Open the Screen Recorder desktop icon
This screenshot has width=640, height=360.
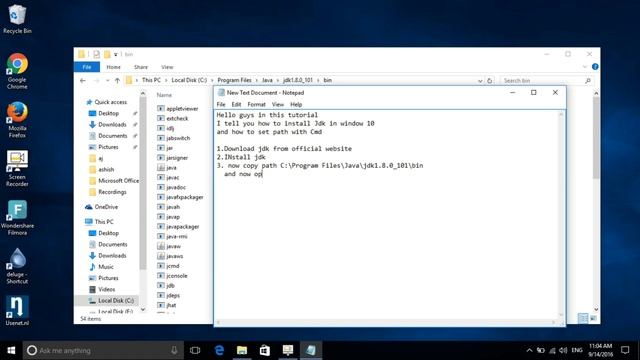pos(17,168)
